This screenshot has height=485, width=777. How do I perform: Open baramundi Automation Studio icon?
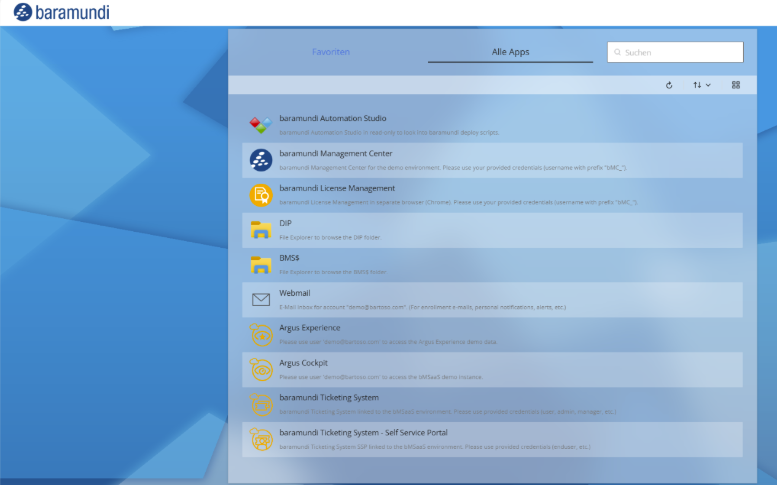(261, 125)
